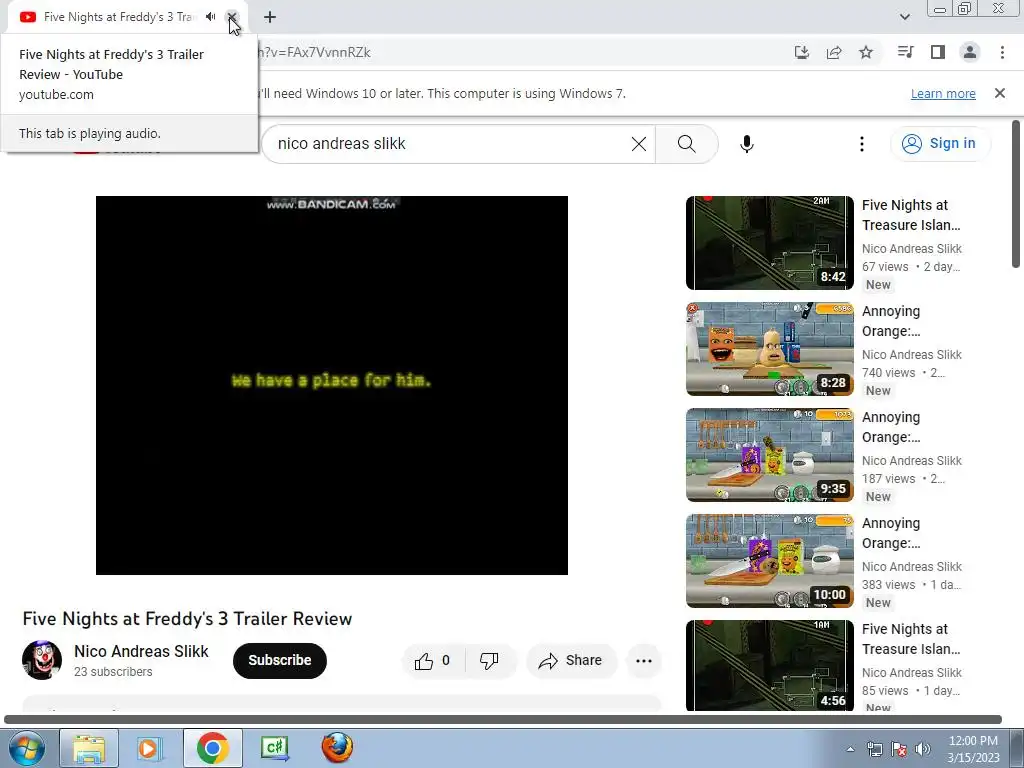Viewport: 1024px width, 768px height.
Task: Open the Chrome profile avatar icon
Action: [x=970, y=52]
